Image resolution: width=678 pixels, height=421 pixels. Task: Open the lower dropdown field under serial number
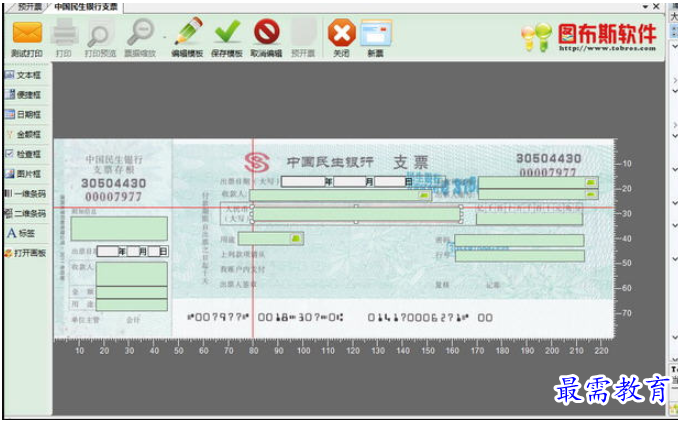coord(591,195)
